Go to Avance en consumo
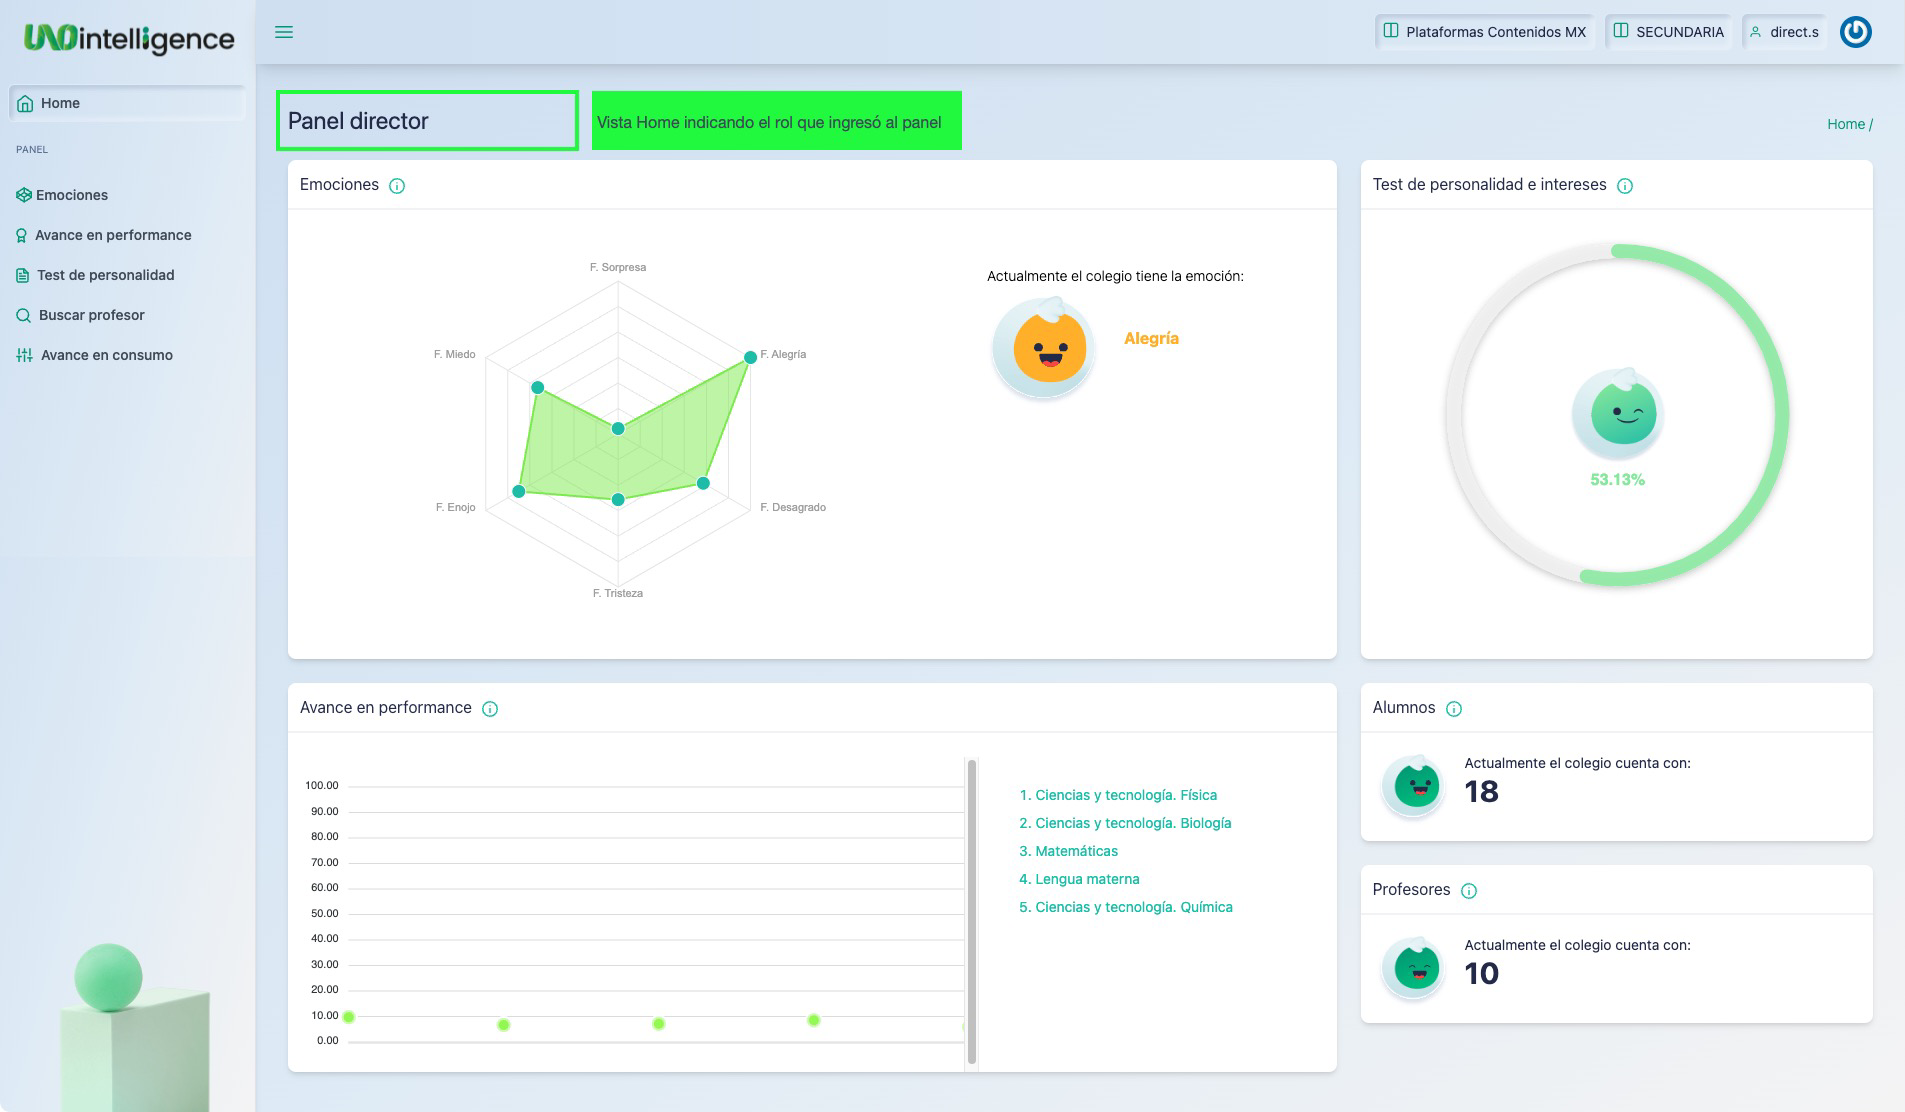 (x=106, y=355)
